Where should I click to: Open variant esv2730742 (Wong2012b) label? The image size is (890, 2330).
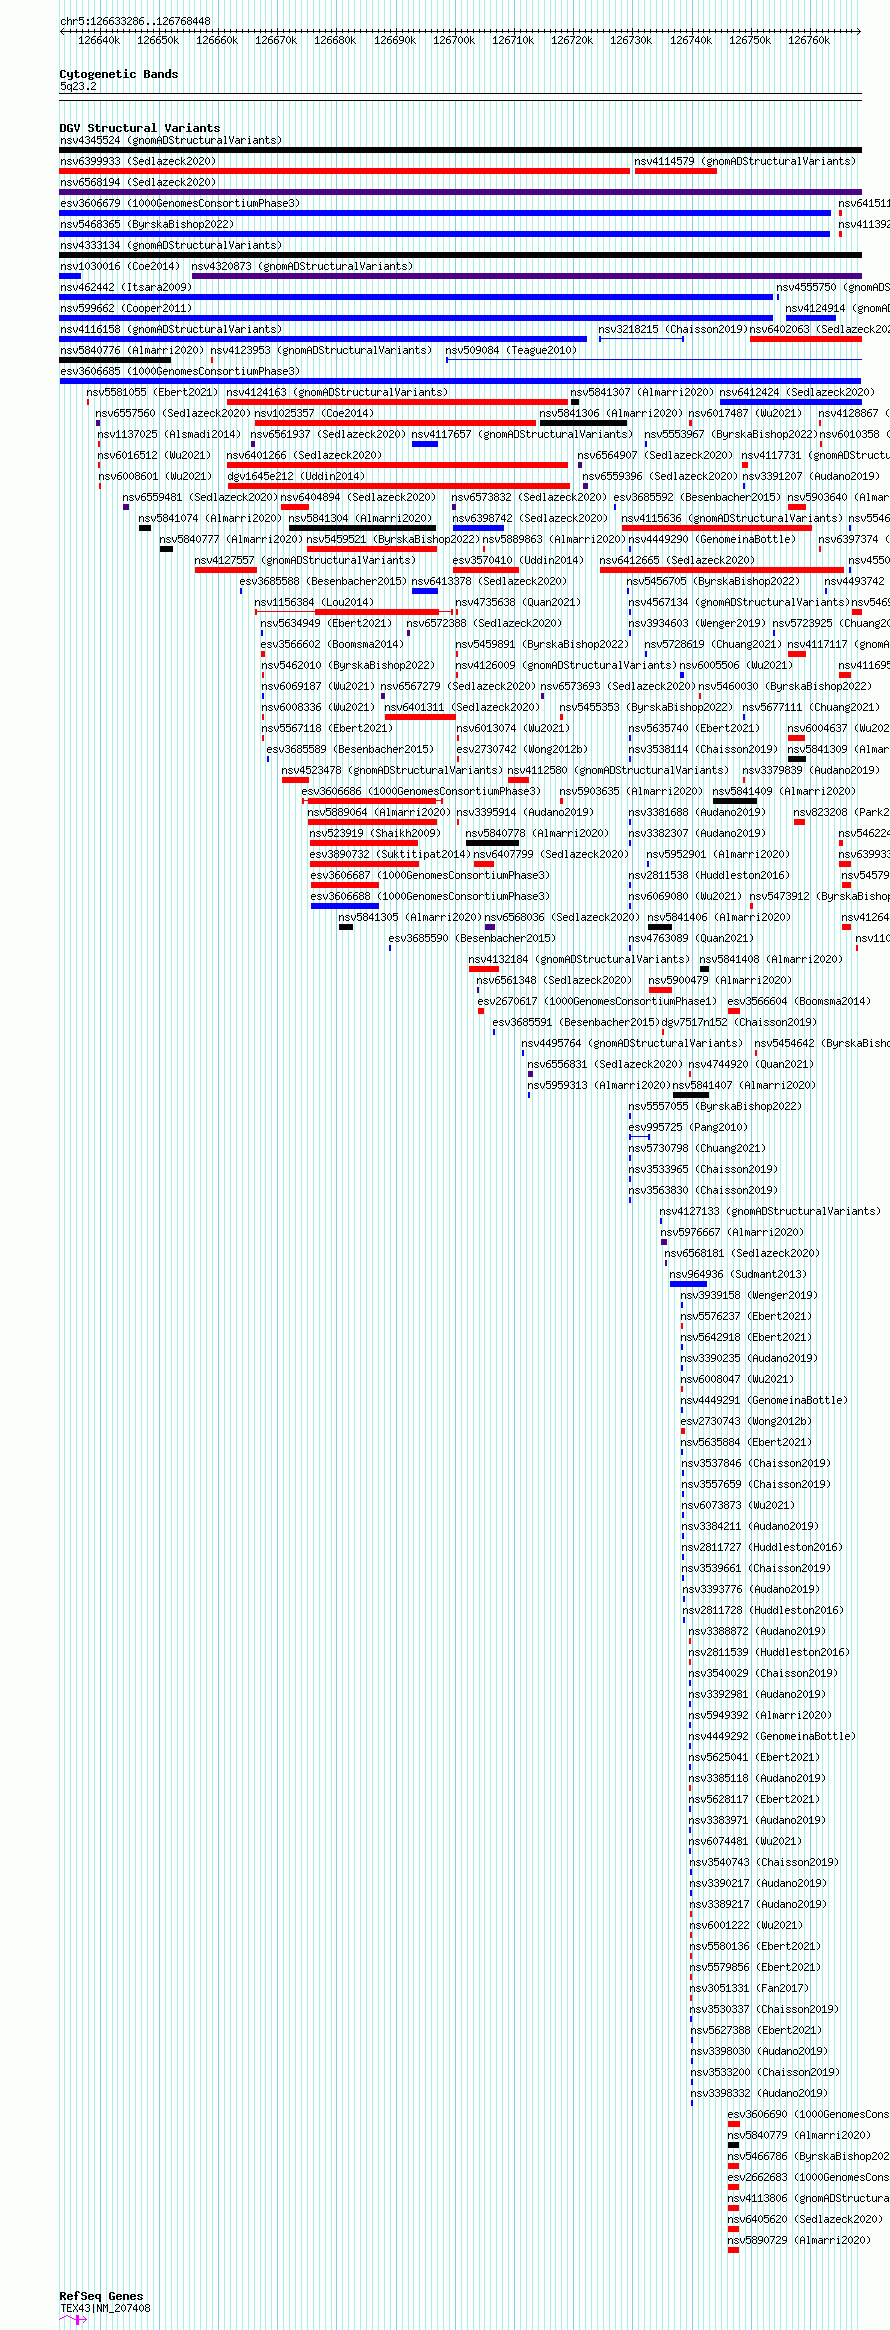(522, 750)
